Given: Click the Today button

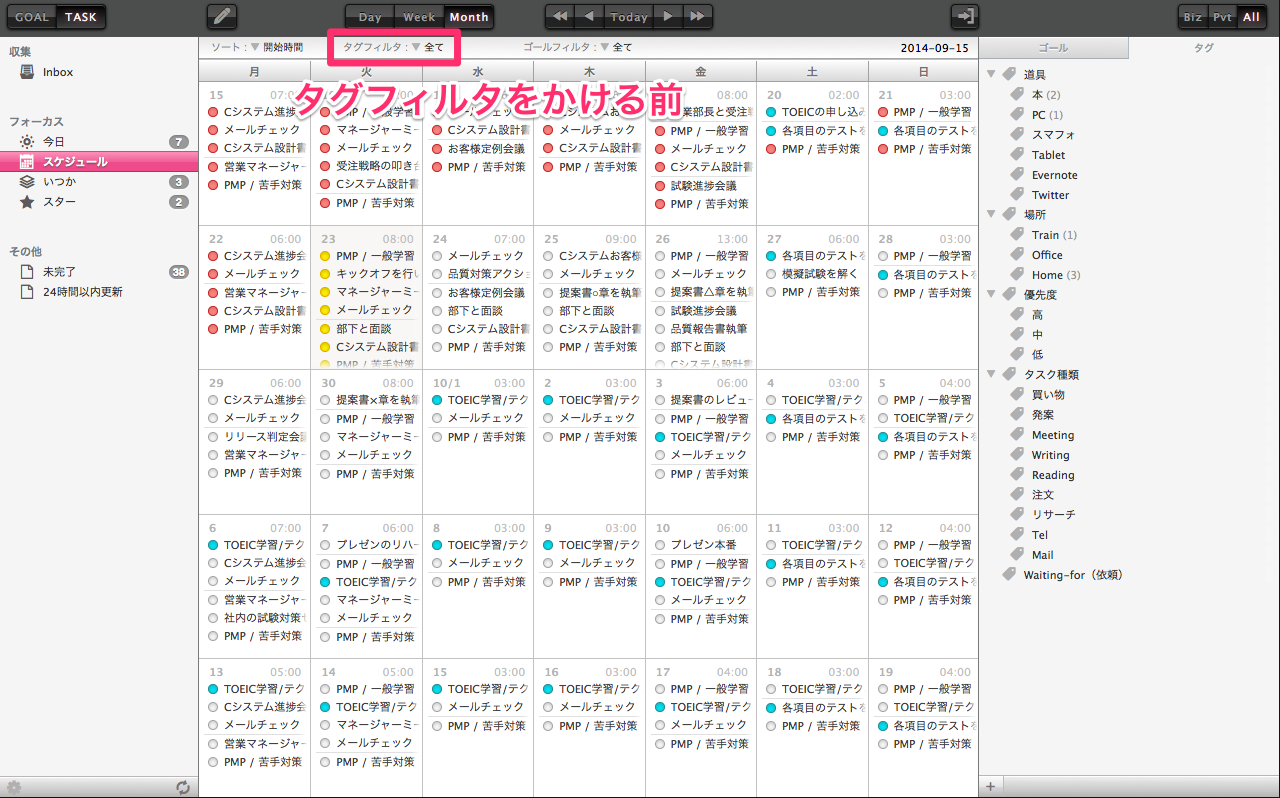Looking at the screenshot, I should tap(629, 17).
